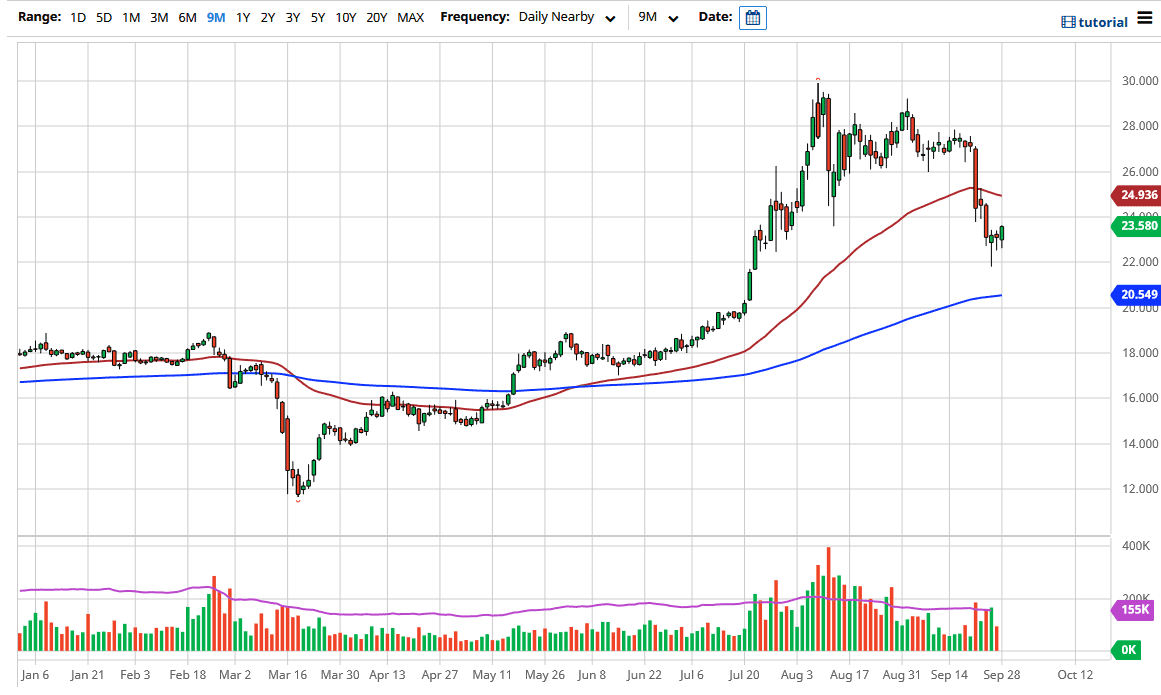
Task: Click the tutorial film icon
Action: click(x=1068, y=22)
